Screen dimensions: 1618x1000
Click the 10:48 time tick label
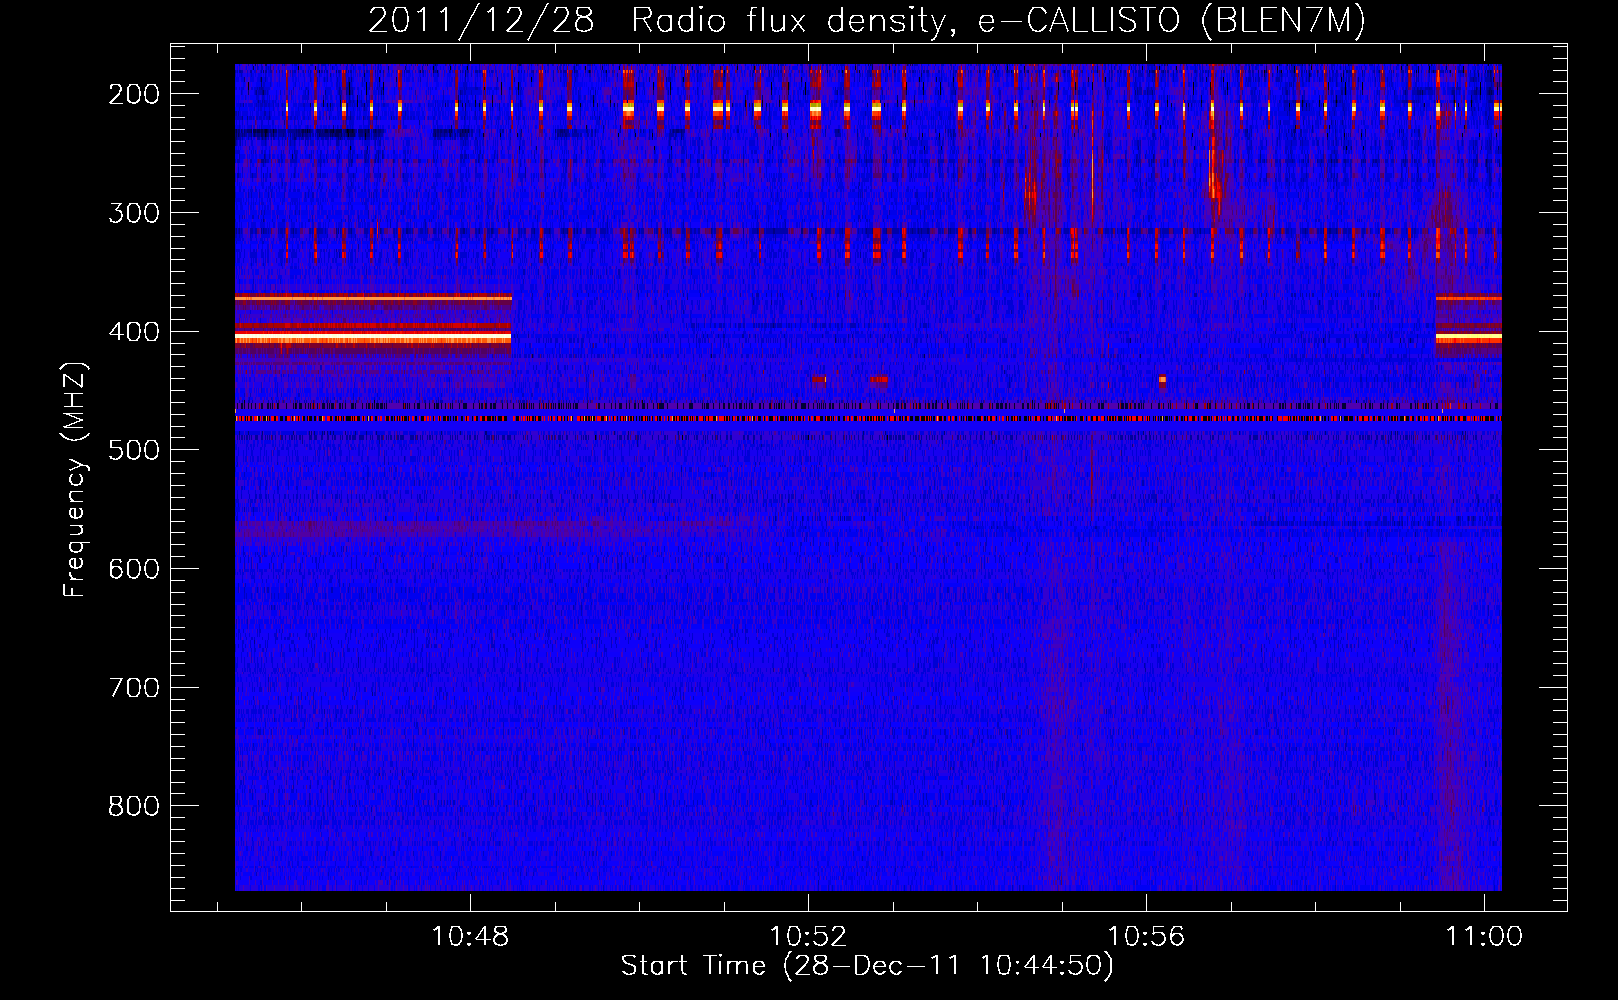coord(469,936)
